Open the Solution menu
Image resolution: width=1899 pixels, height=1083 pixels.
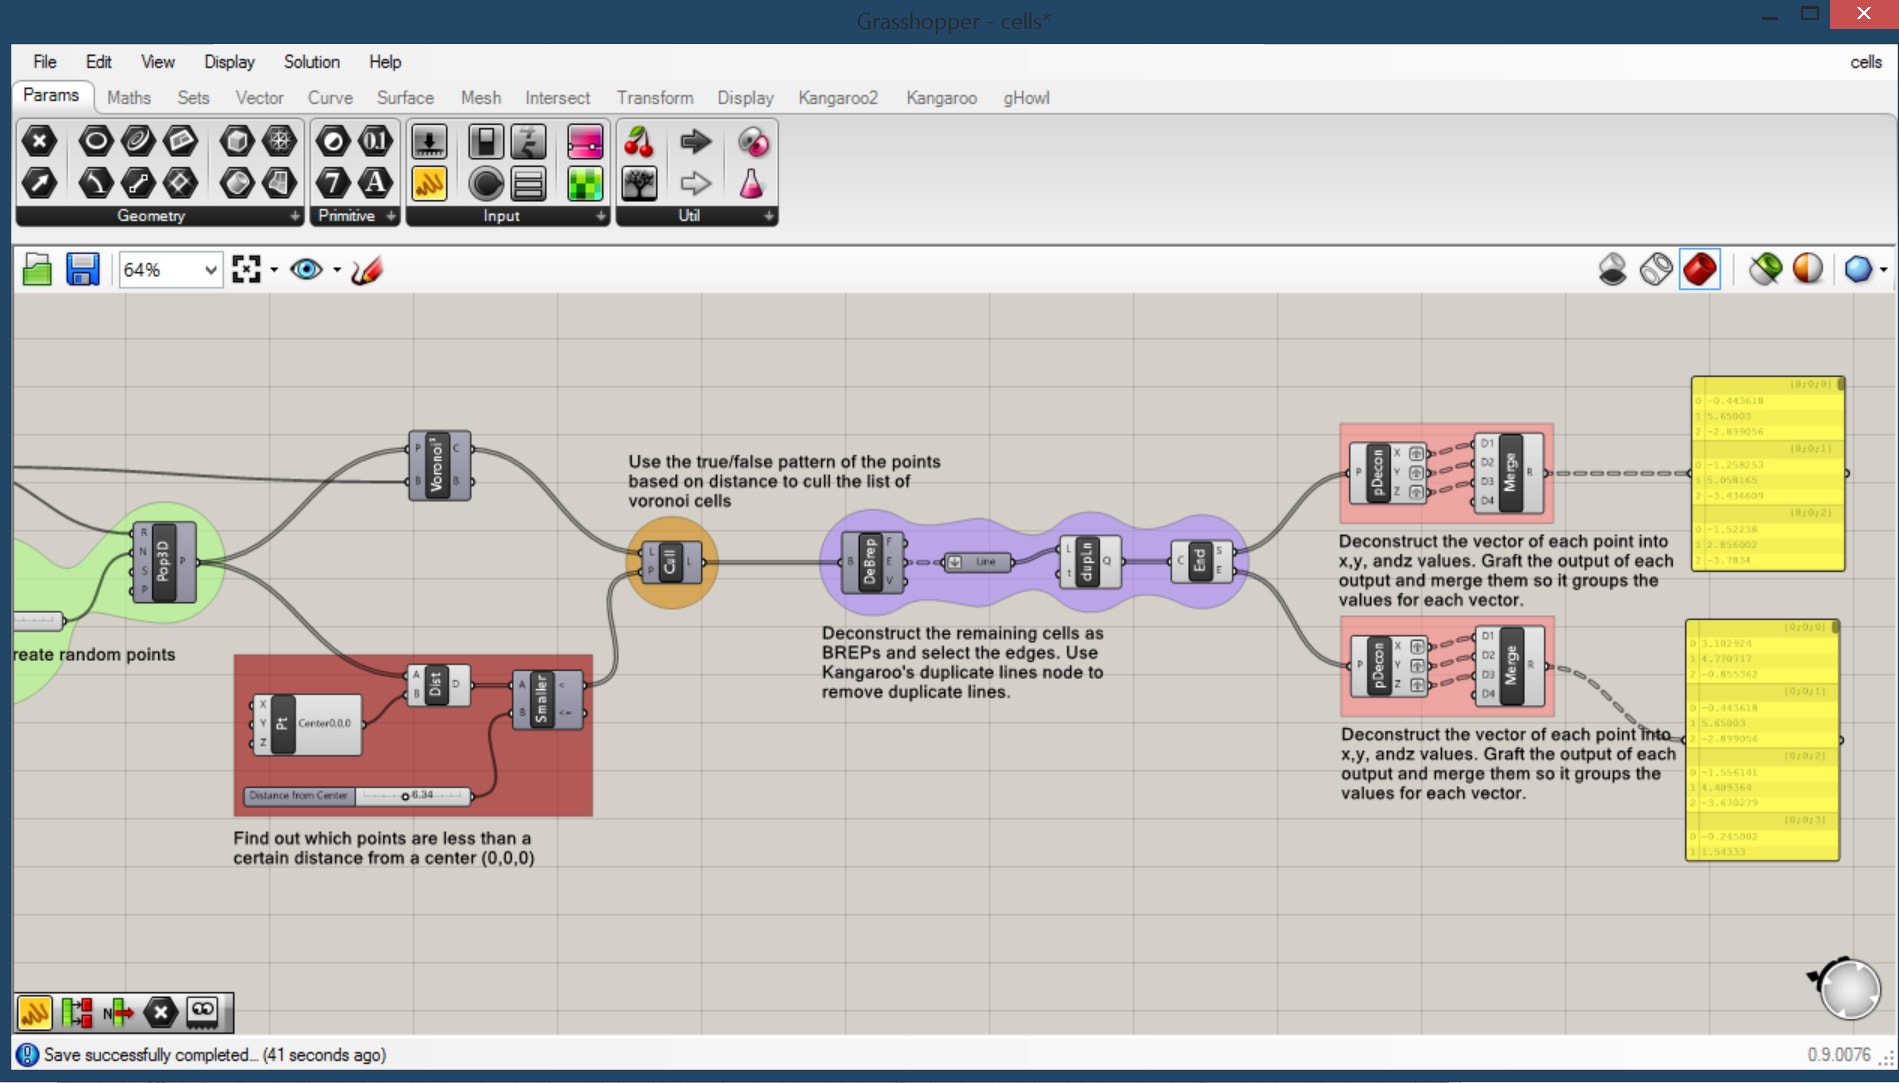pyautogui.click(x=311, y=61)
